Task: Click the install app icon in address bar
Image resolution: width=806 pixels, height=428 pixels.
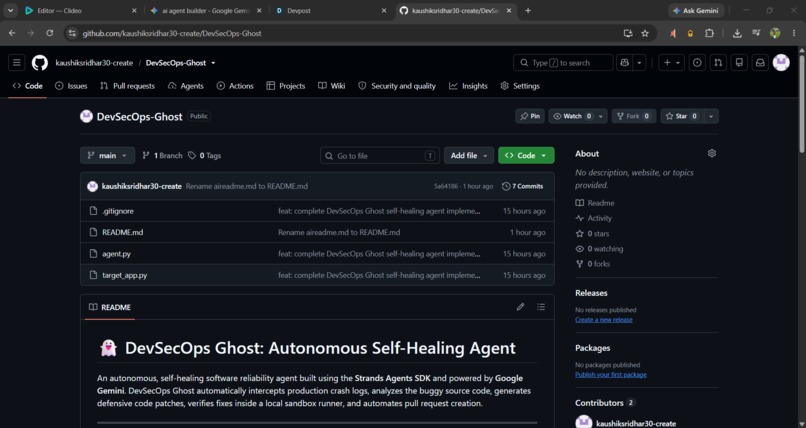Action: click(x=628, y=33)
